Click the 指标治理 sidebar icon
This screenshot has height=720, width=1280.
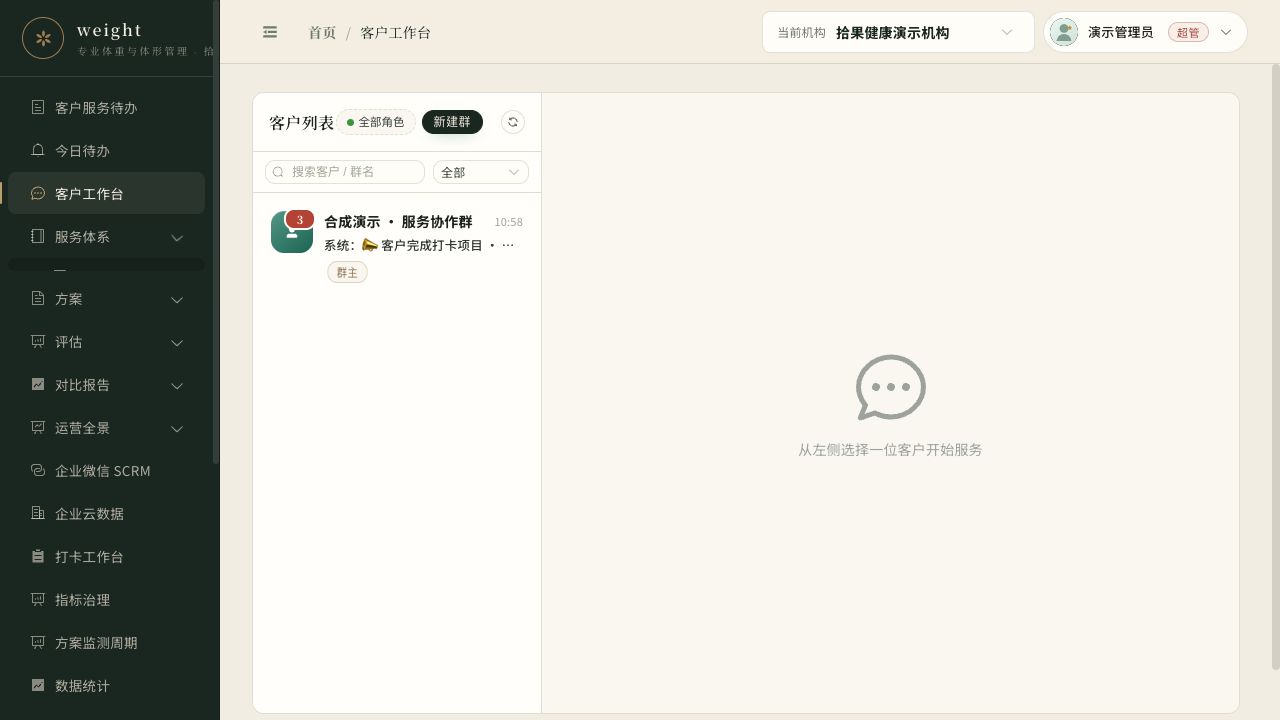(x=38, y=599)
